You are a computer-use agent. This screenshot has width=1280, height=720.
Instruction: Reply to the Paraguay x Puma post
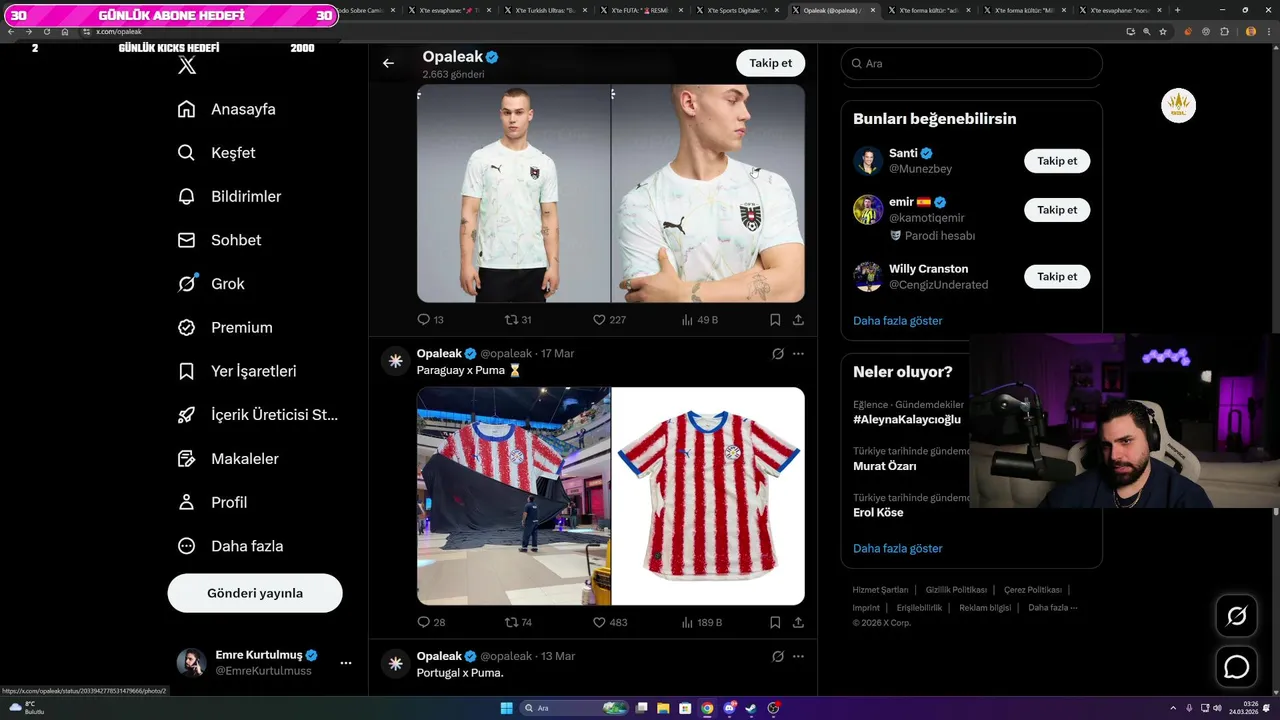tap(431, 622)
